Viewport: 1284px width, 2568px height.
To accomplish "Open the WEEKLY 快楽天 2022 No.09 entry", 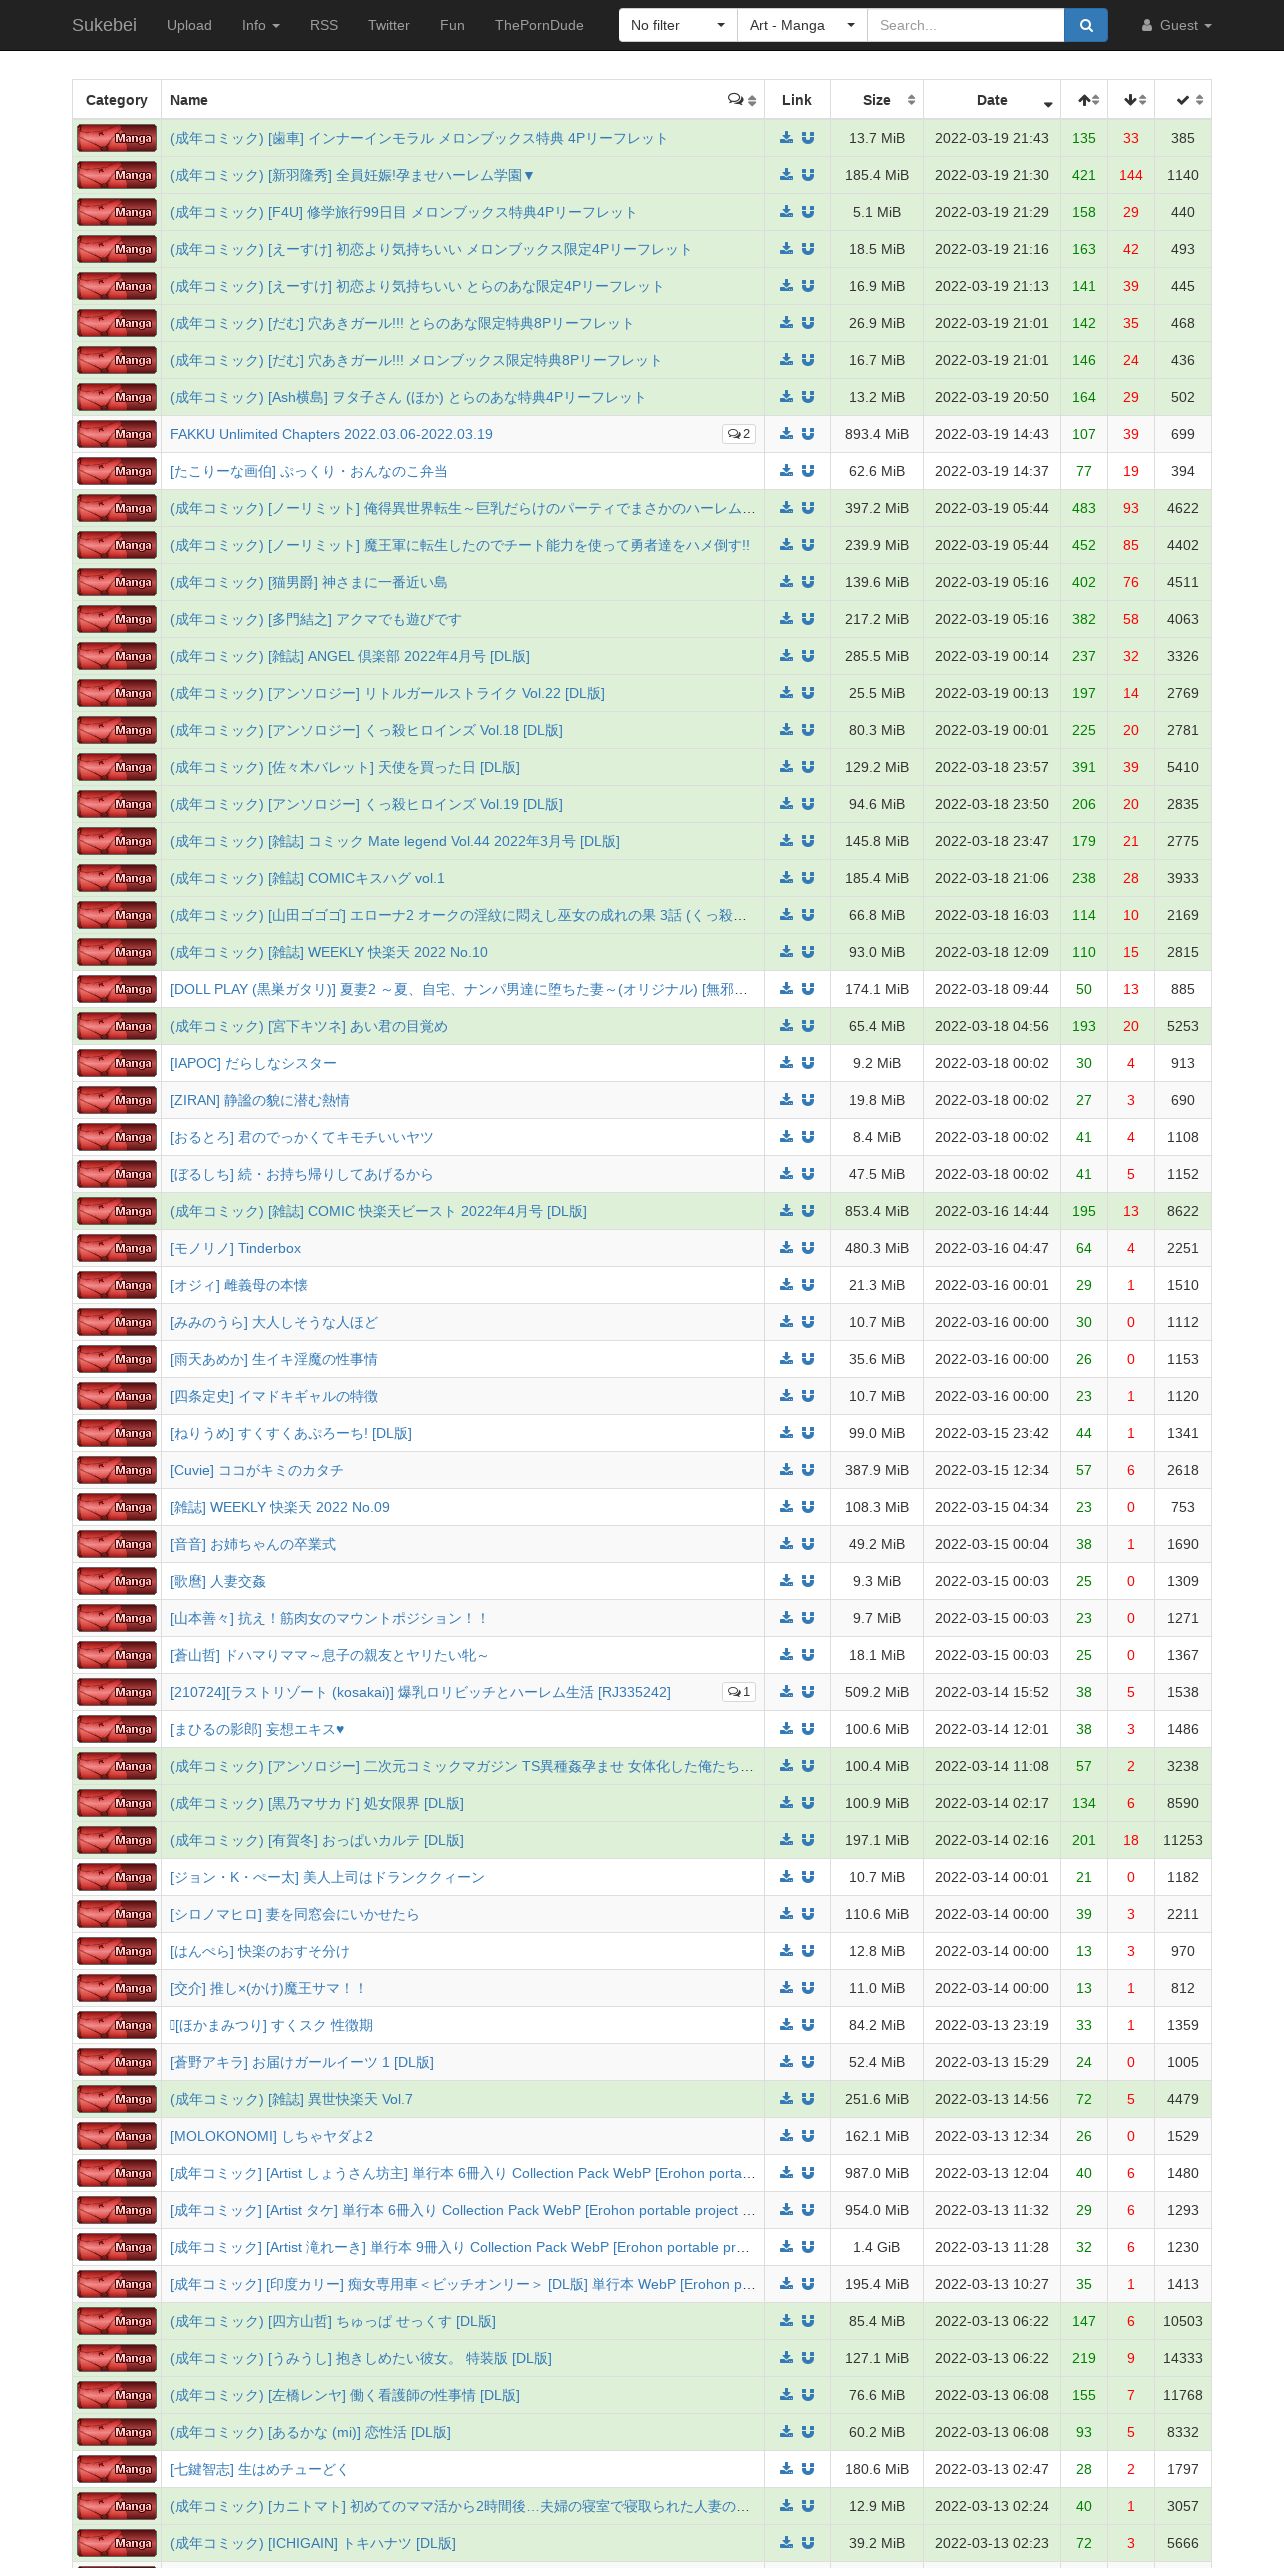I will coord(280,1507).
